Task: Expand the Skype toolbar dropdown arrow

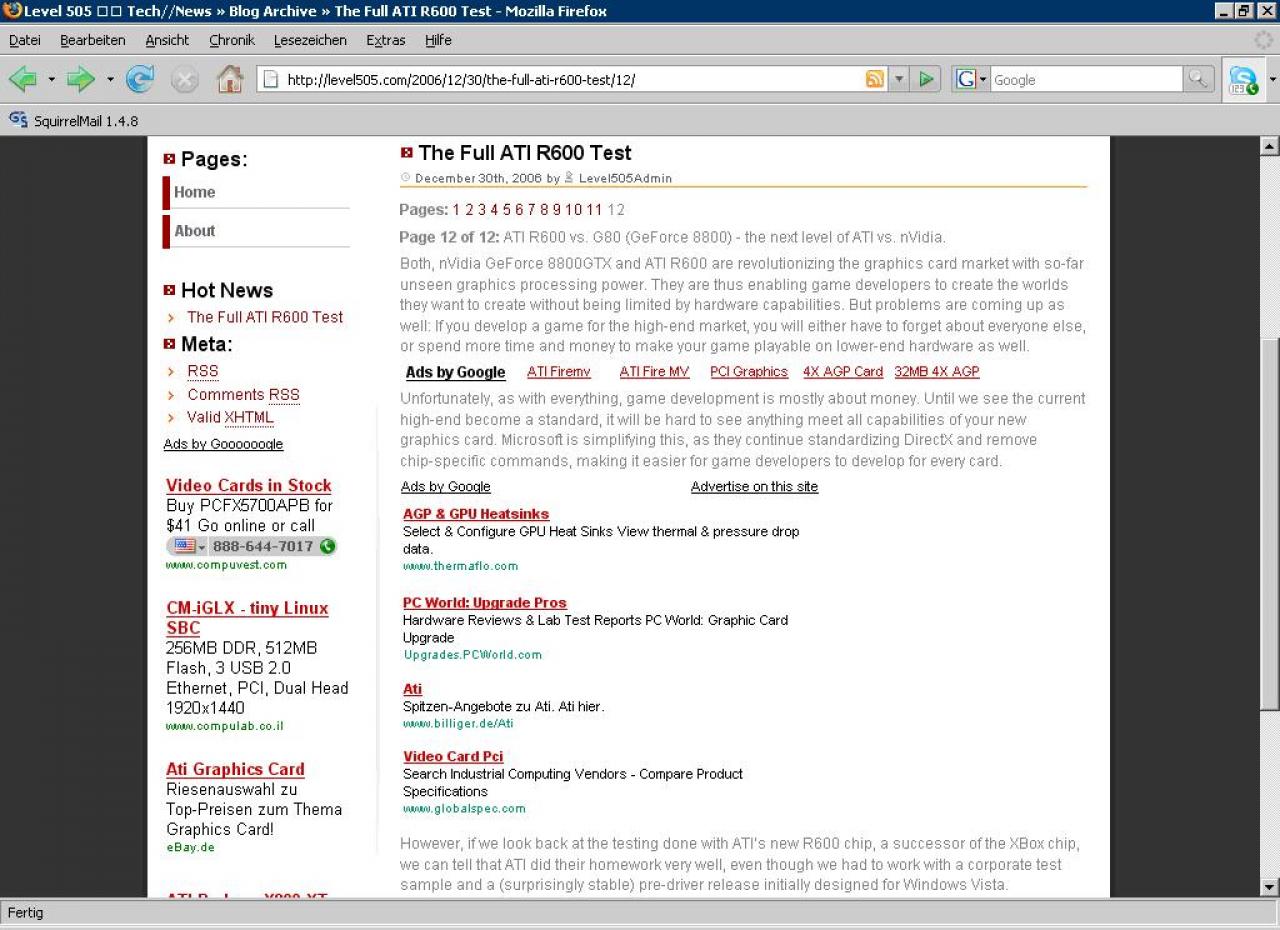Action: pyautogui.click(x=1272, y=80)
